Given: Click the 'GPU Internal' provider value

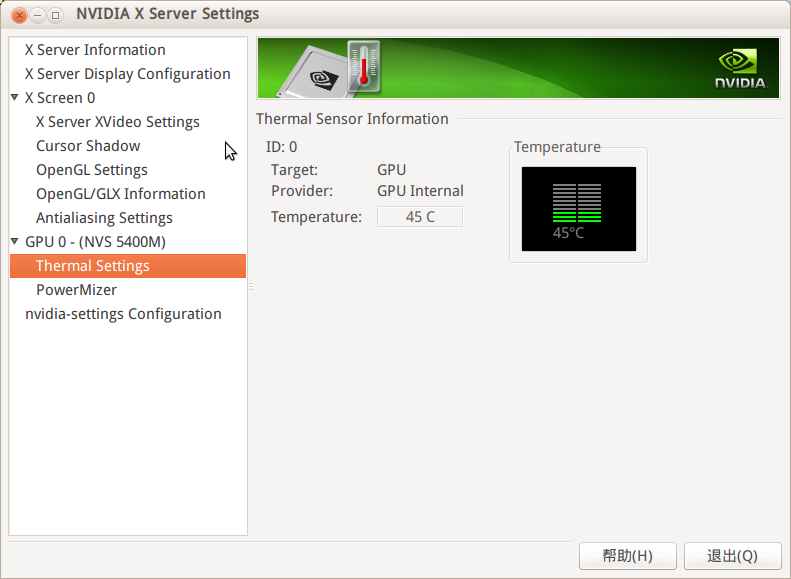Looking at the screenshot, I should 420,191.
